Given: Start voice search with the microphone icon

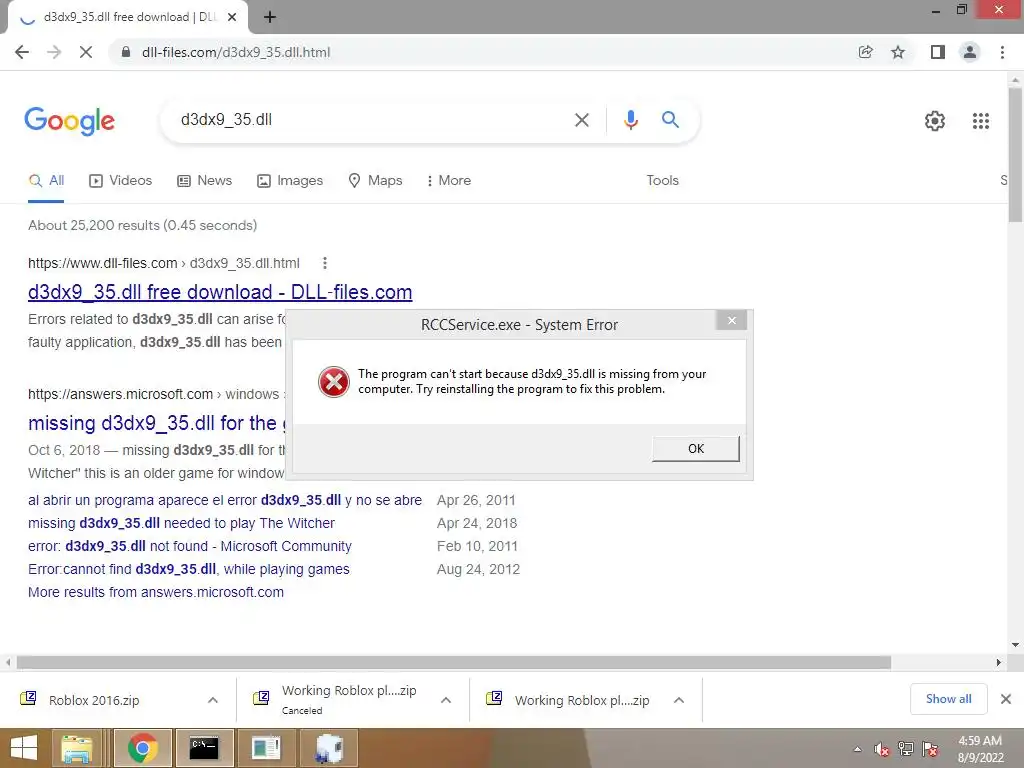Looking at the screenshot, I should click(630, 120).
